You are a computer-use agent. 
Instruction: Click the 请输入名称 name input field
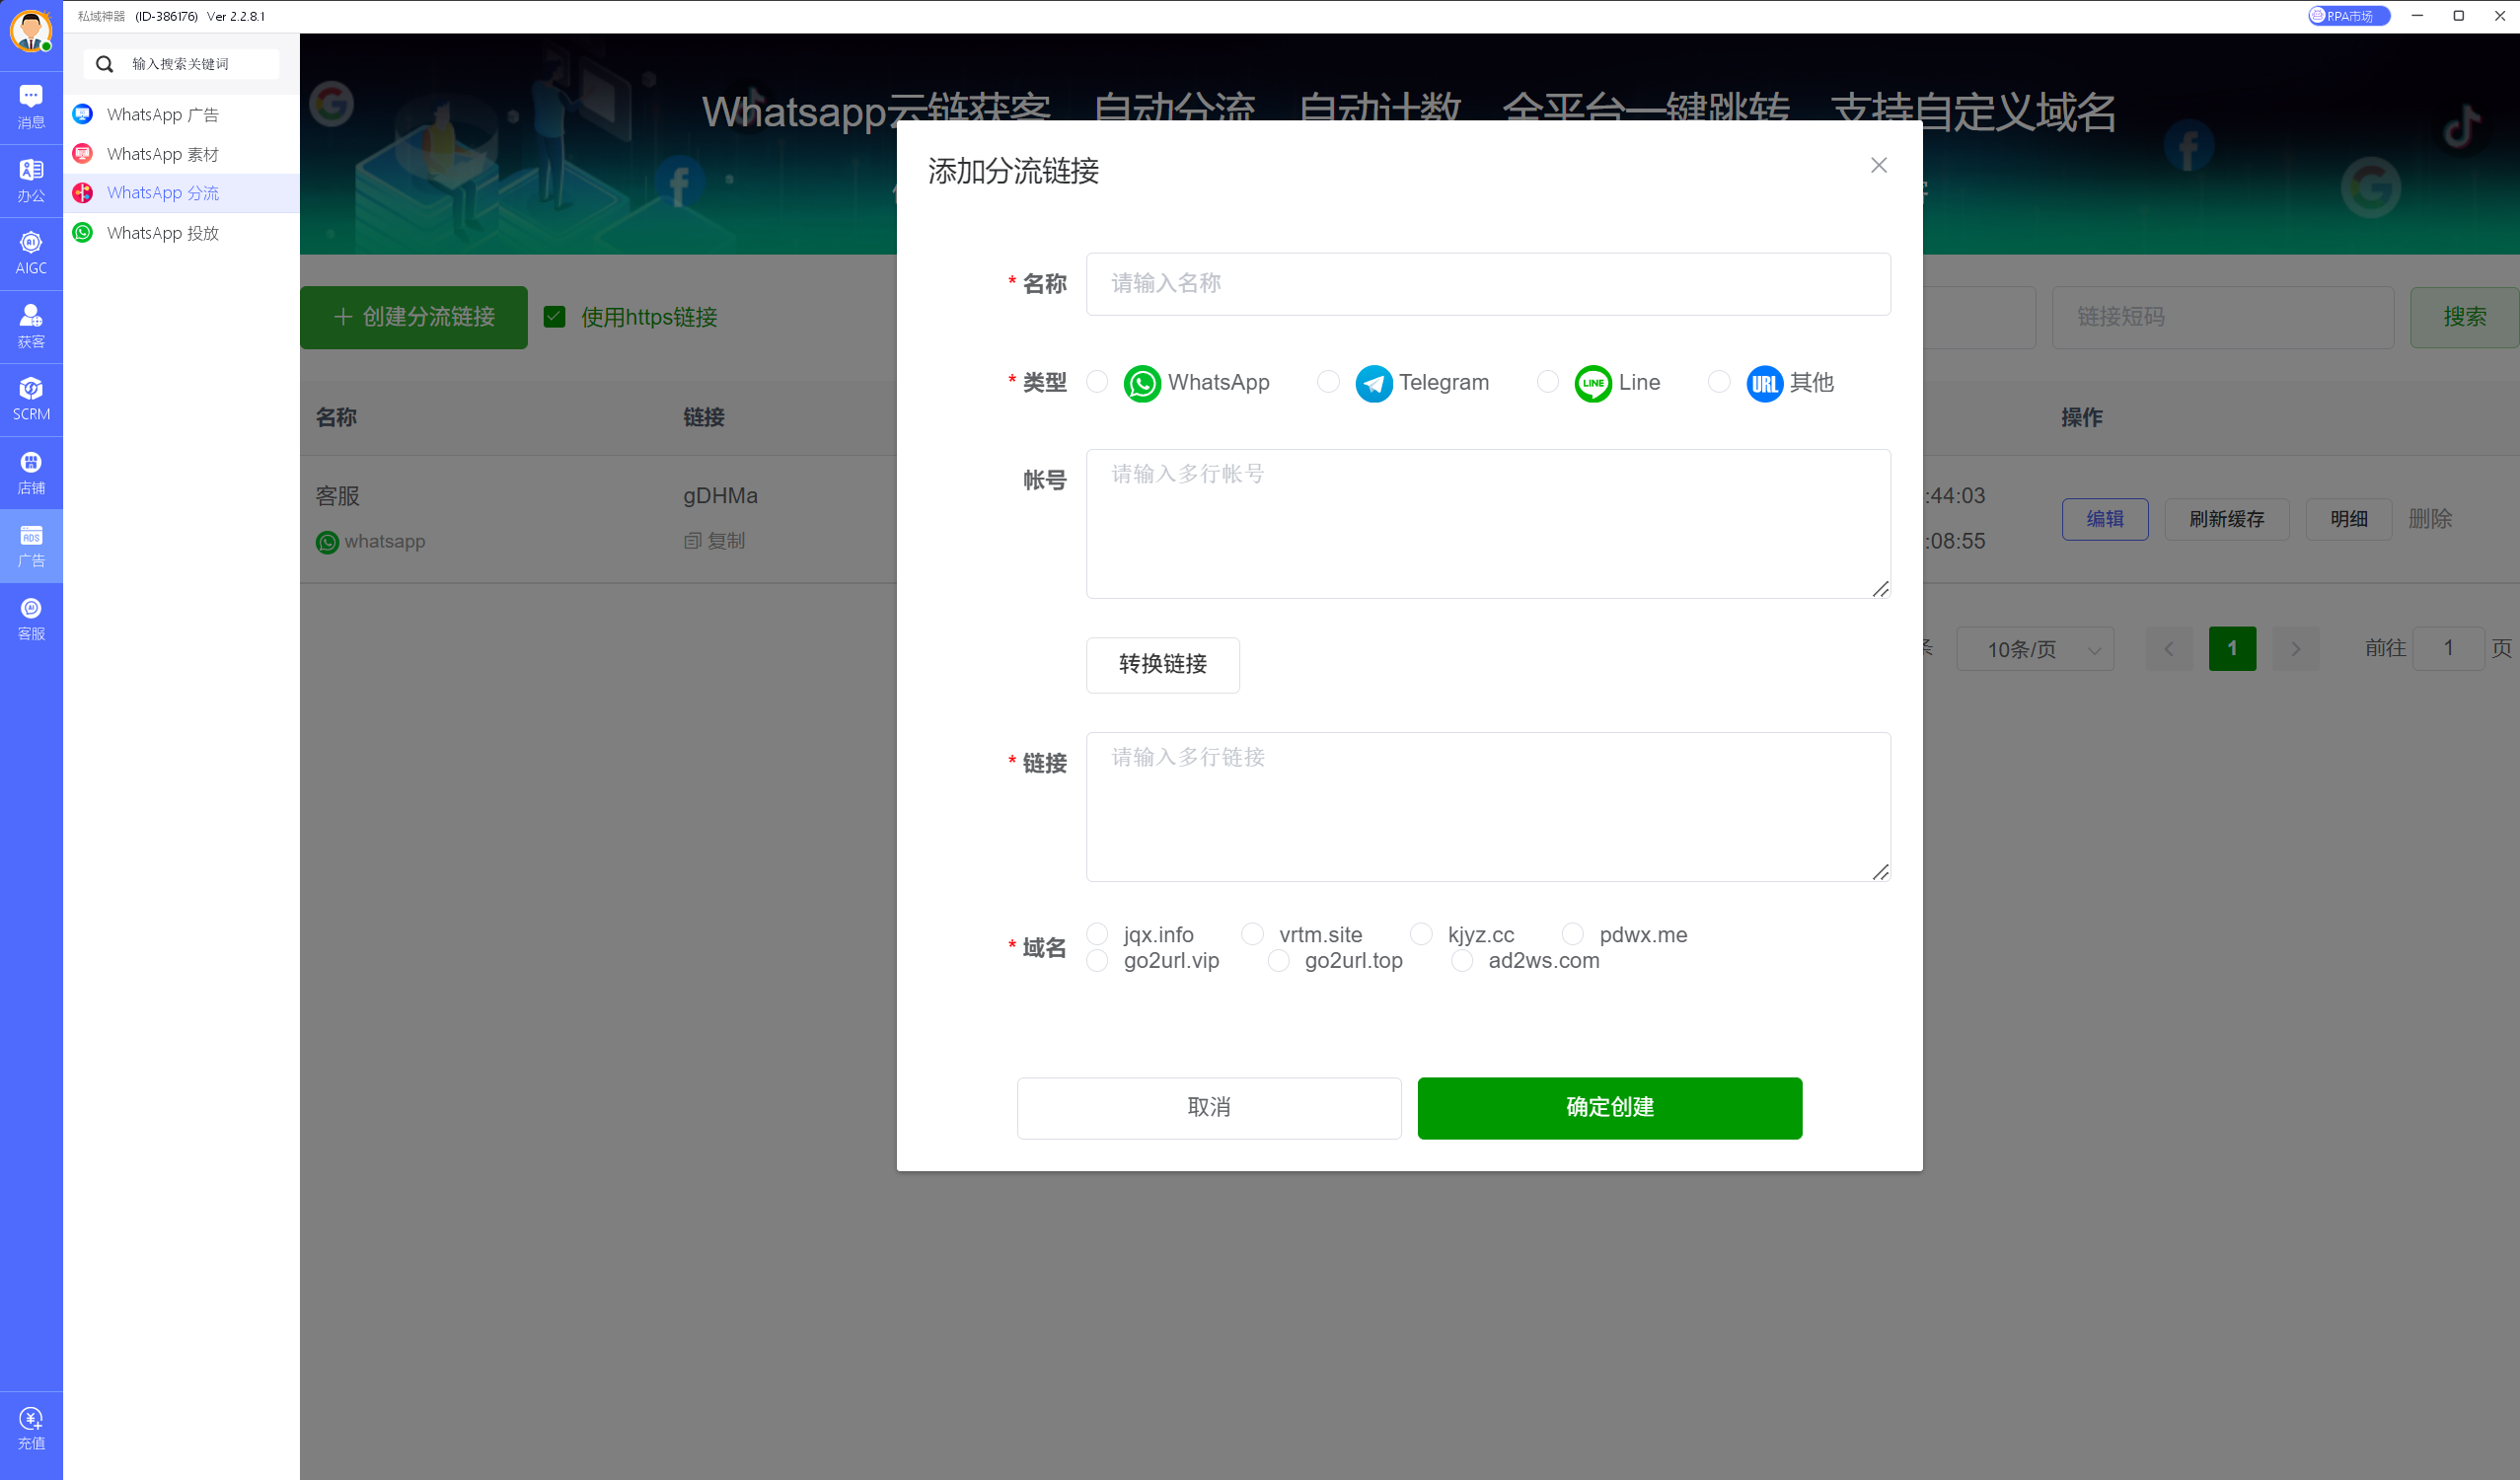[x=1487, y=284]
